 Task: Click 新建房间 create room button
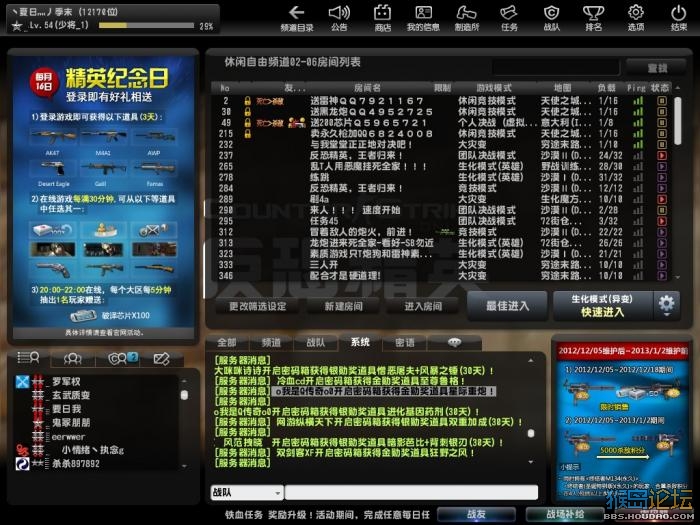point(344,306)
